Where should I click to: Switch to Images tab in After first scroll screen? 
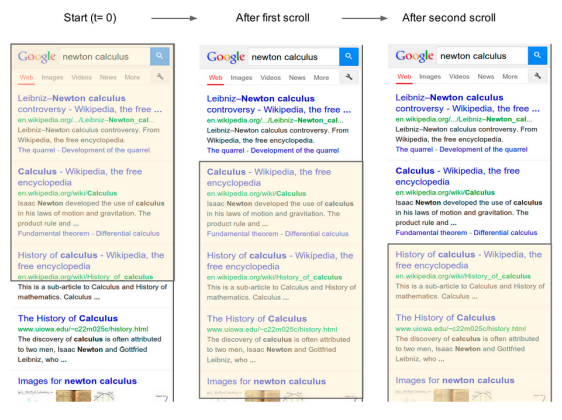point(241,78)
